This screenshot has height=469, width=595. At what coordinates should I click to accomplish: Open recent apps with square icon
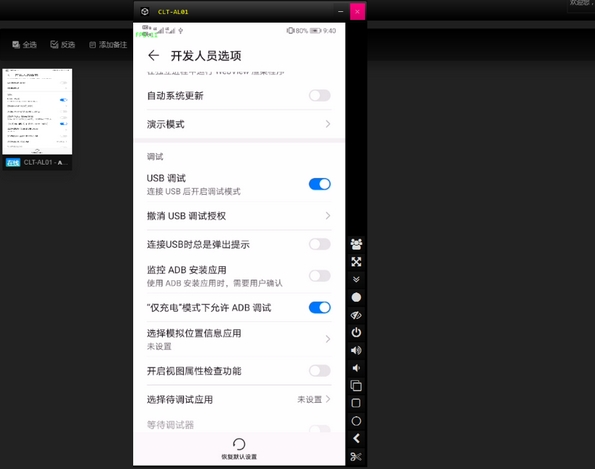pyautogui.click(x=356, y=403)
